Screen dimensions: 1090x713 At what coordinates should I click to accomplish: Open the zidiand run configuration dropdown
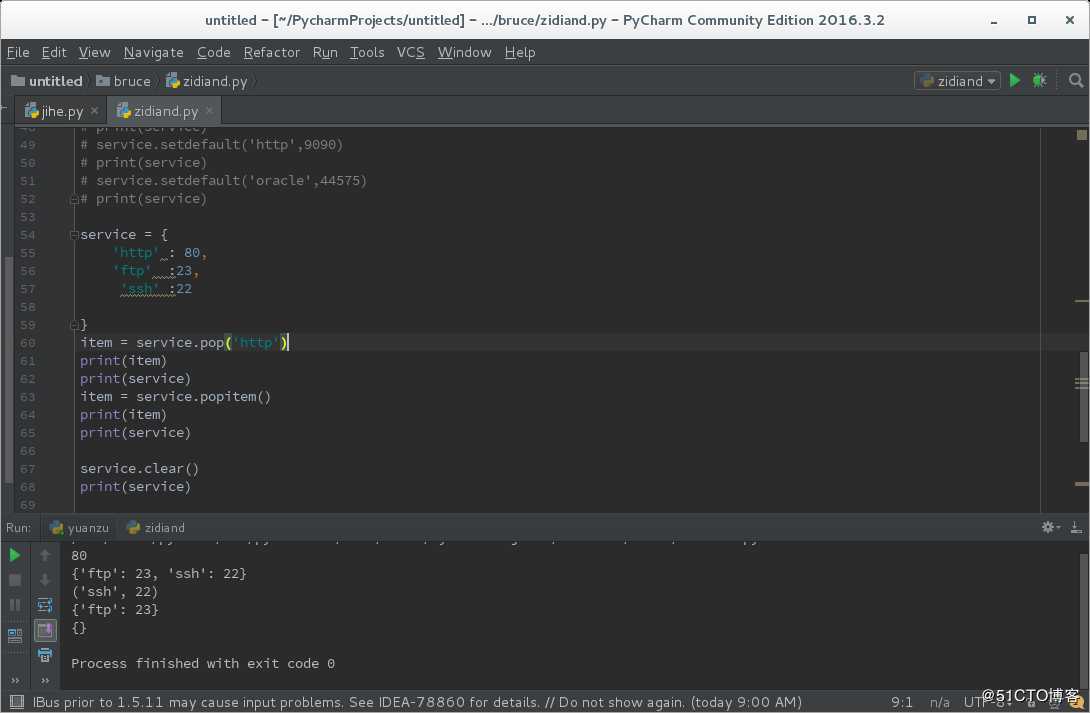pos(957,81)
